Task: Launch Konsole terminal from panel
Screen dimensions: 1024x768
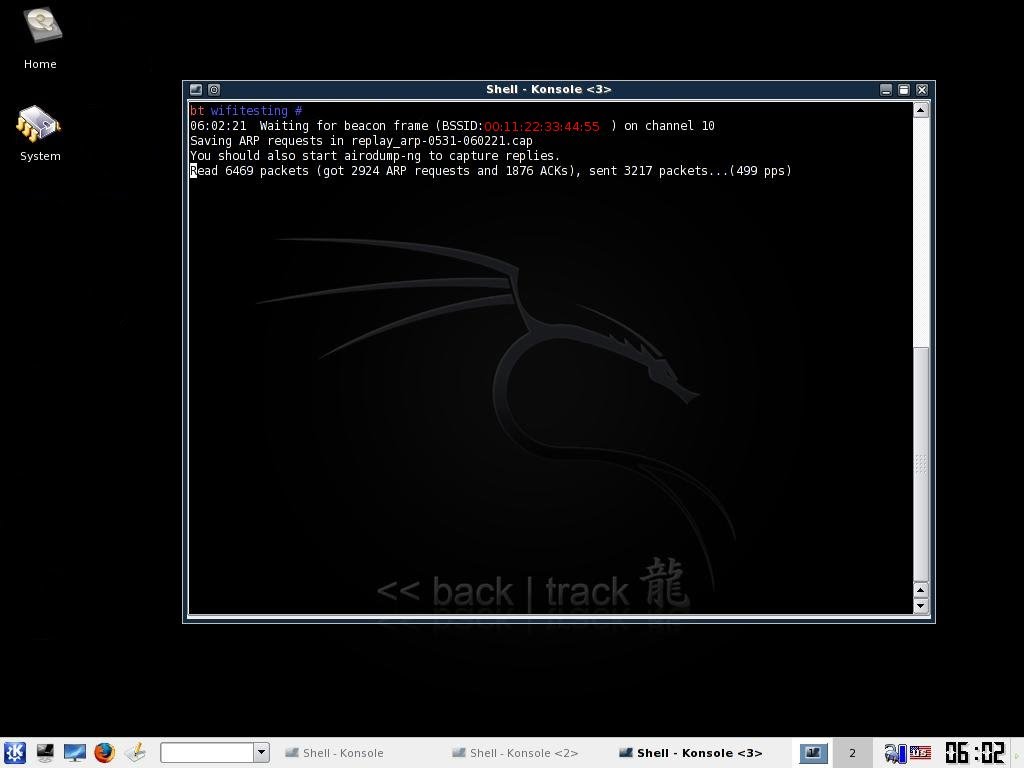Action: click(x=45, y=752)
